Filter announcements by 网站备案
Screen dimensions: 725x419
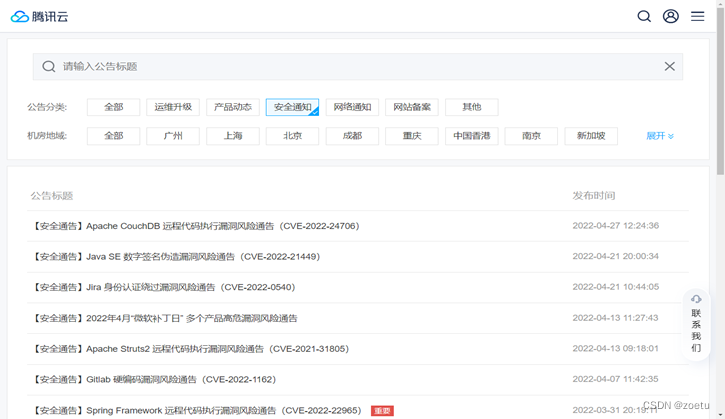click(412, 107)
